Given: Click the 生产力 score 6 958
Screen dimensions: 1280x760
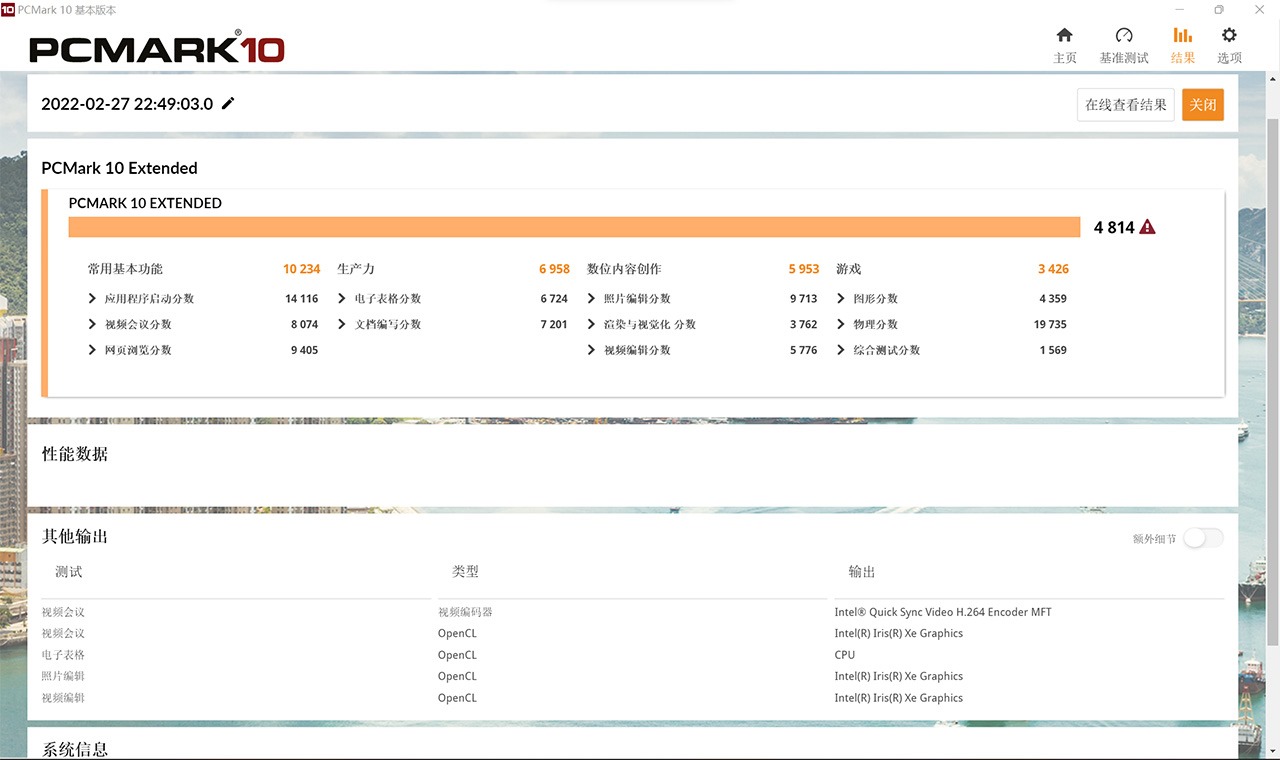Looking at the screenshot, I should [x=554, y=269].
